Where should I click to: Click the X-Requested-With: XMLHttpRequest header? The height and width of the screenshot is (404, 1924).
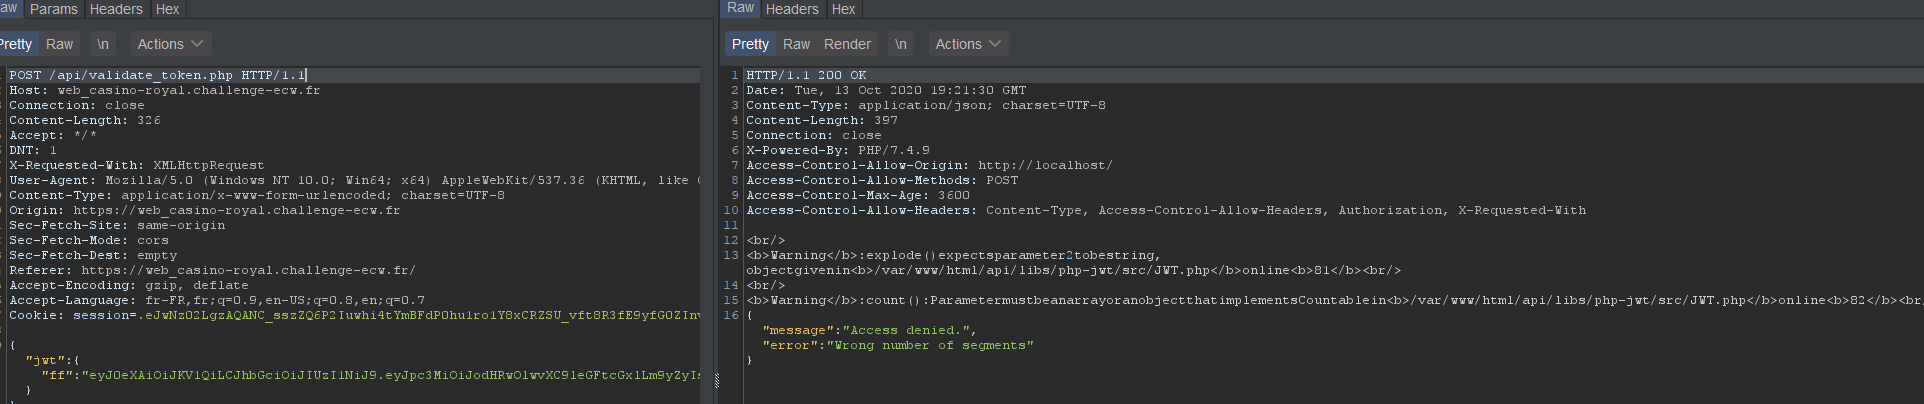137,165
